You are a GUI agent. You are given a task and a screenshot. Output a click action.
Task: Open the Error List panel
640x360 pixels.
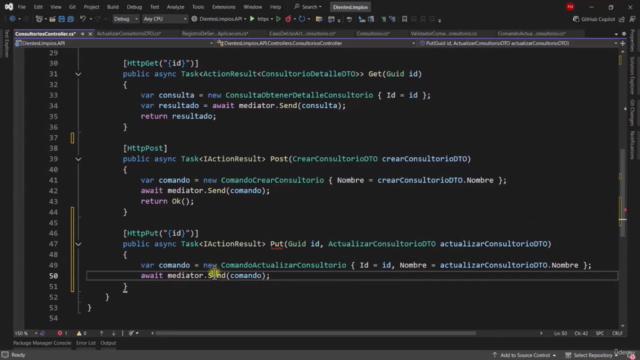point(86,343)
